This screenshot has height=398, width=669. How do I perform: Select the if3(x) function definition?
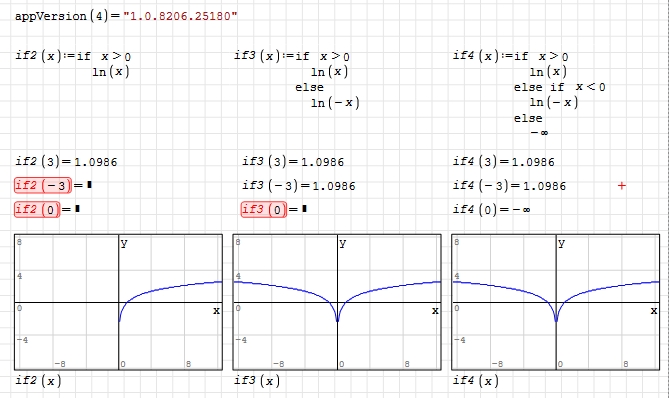point(297,80)
